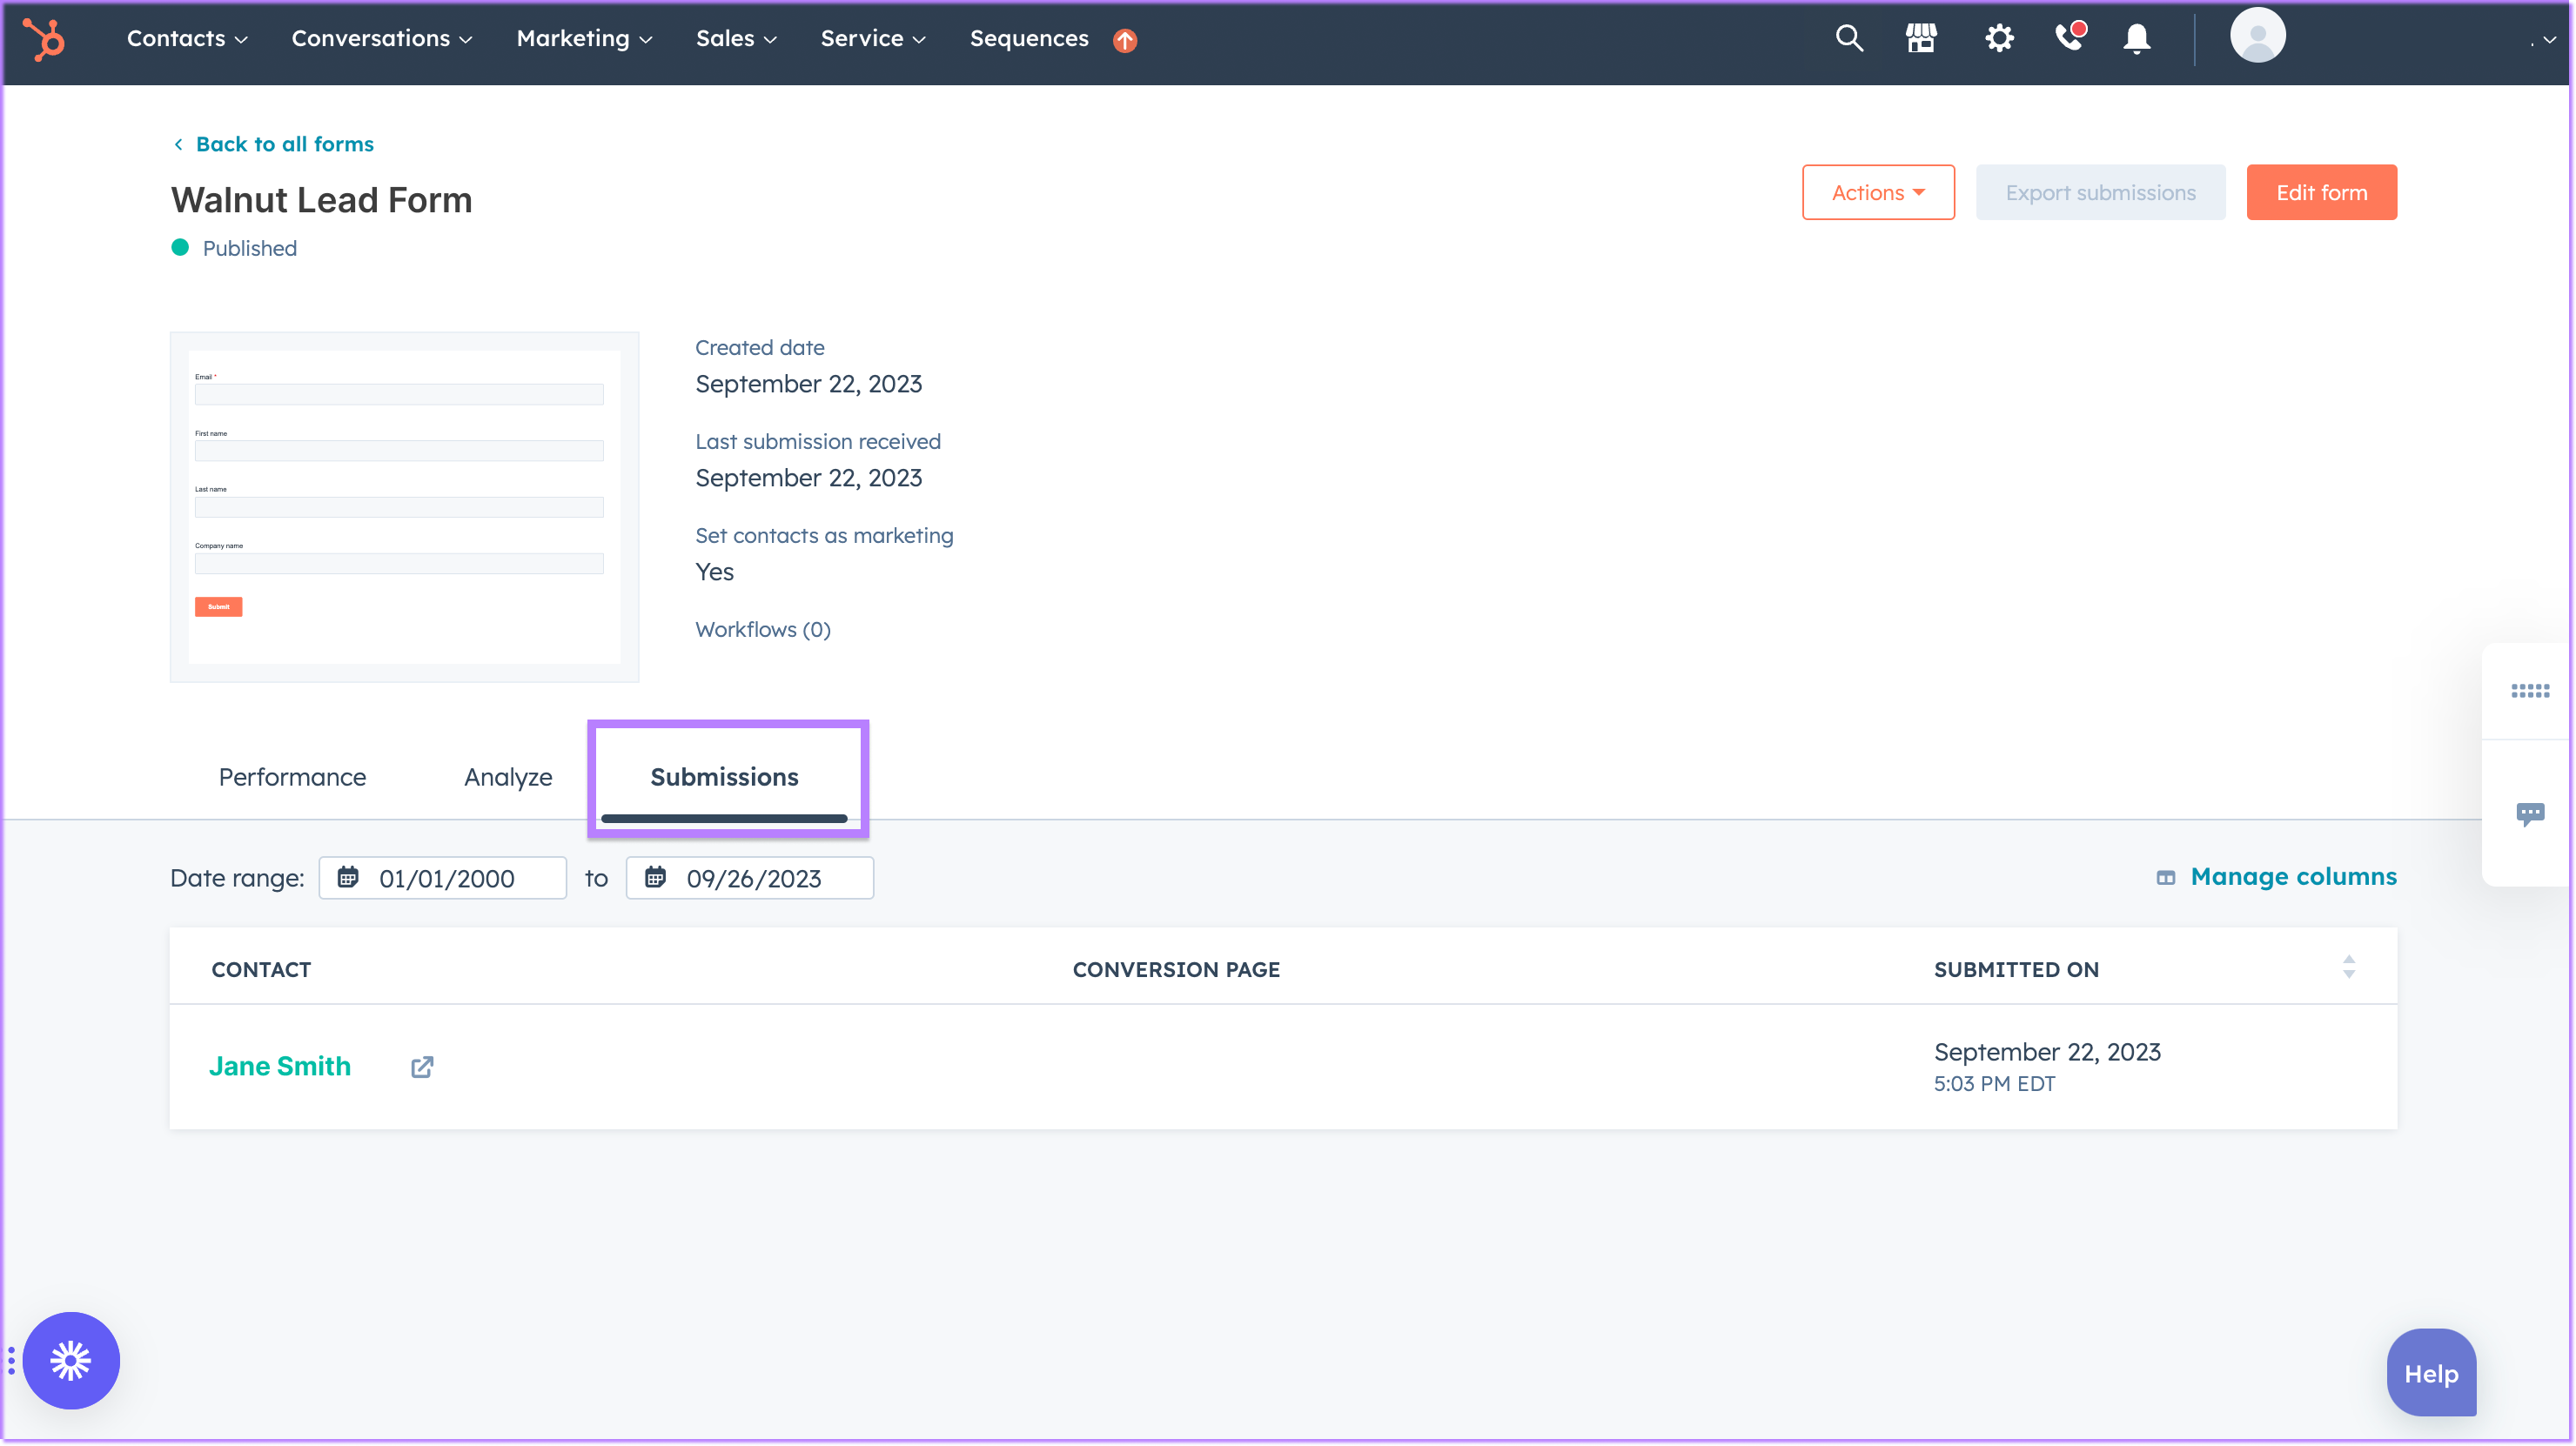The width and height of the screenshot is (2576, 1446).
Task: Open the search magnifier icon
Action: 1849,39
